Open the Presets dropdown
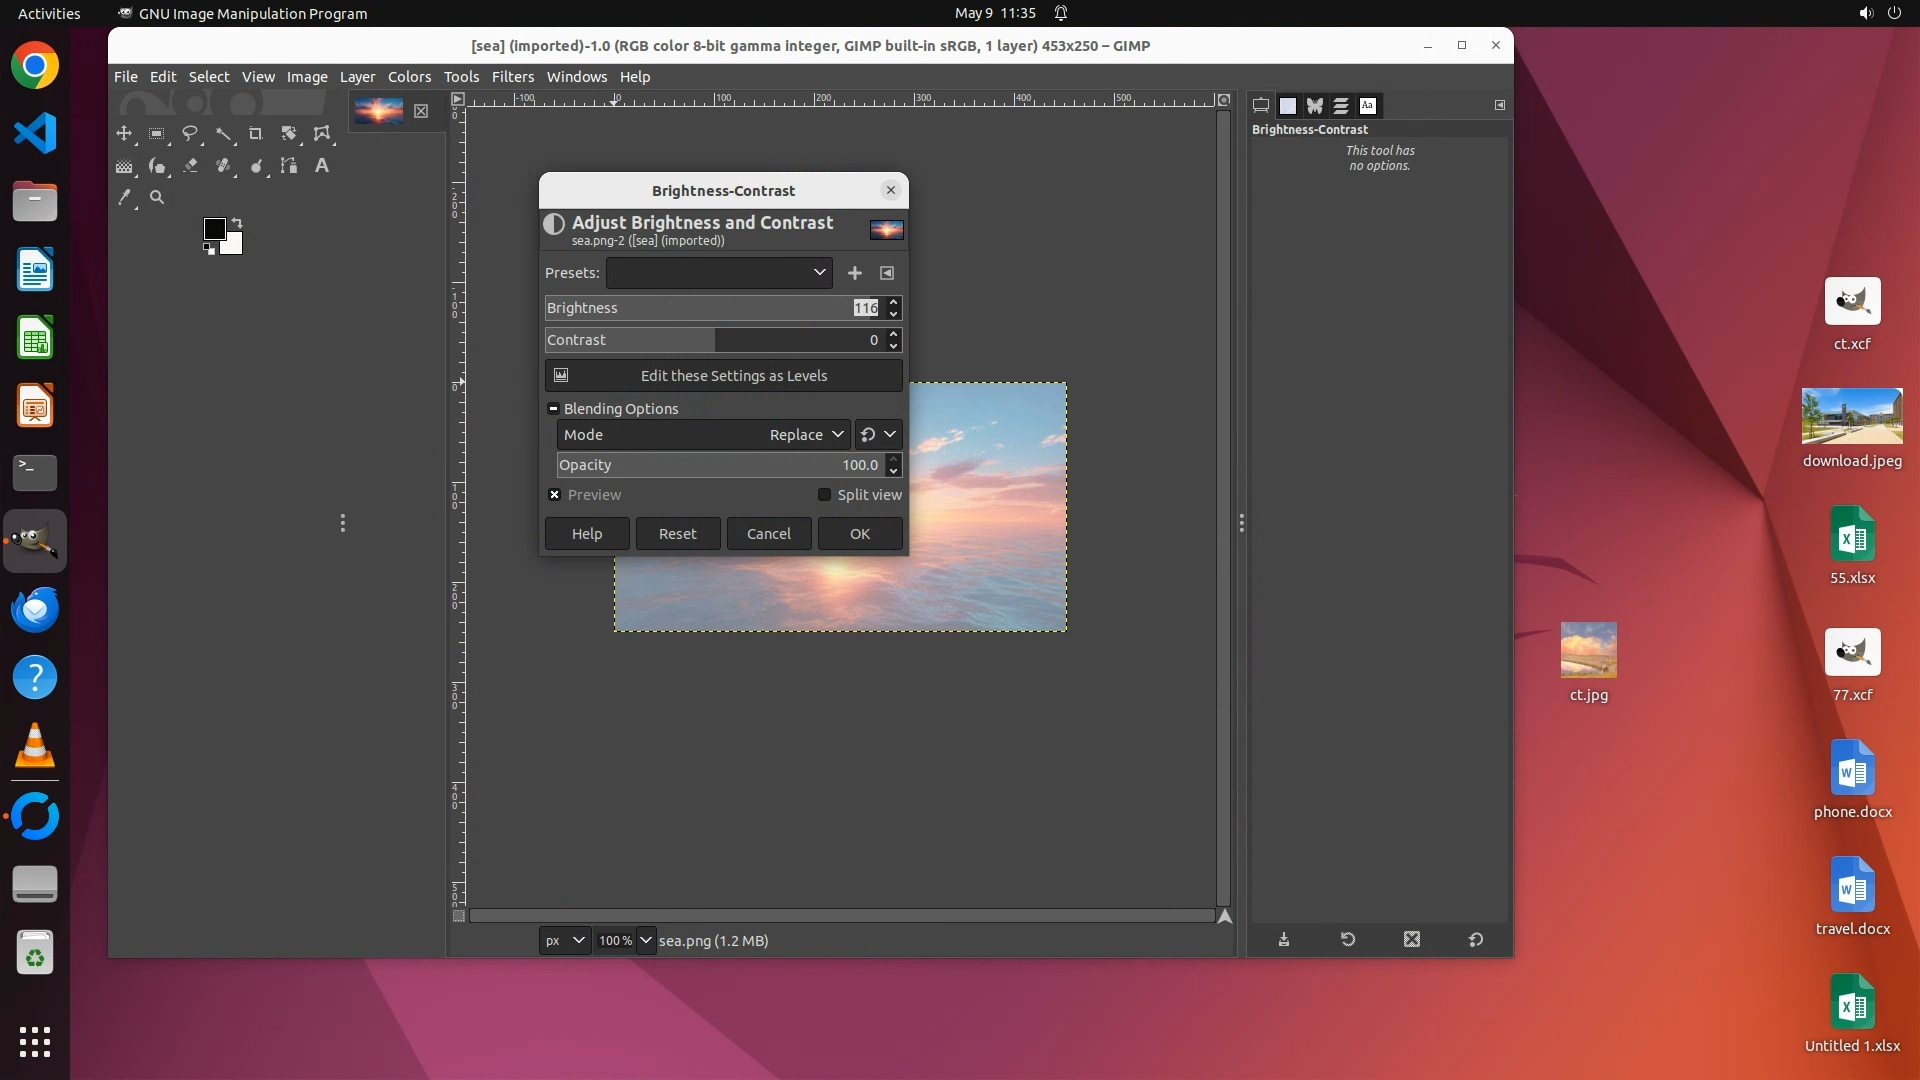The height and width of the screenshot is (1080, 1920). click(719, 273)
